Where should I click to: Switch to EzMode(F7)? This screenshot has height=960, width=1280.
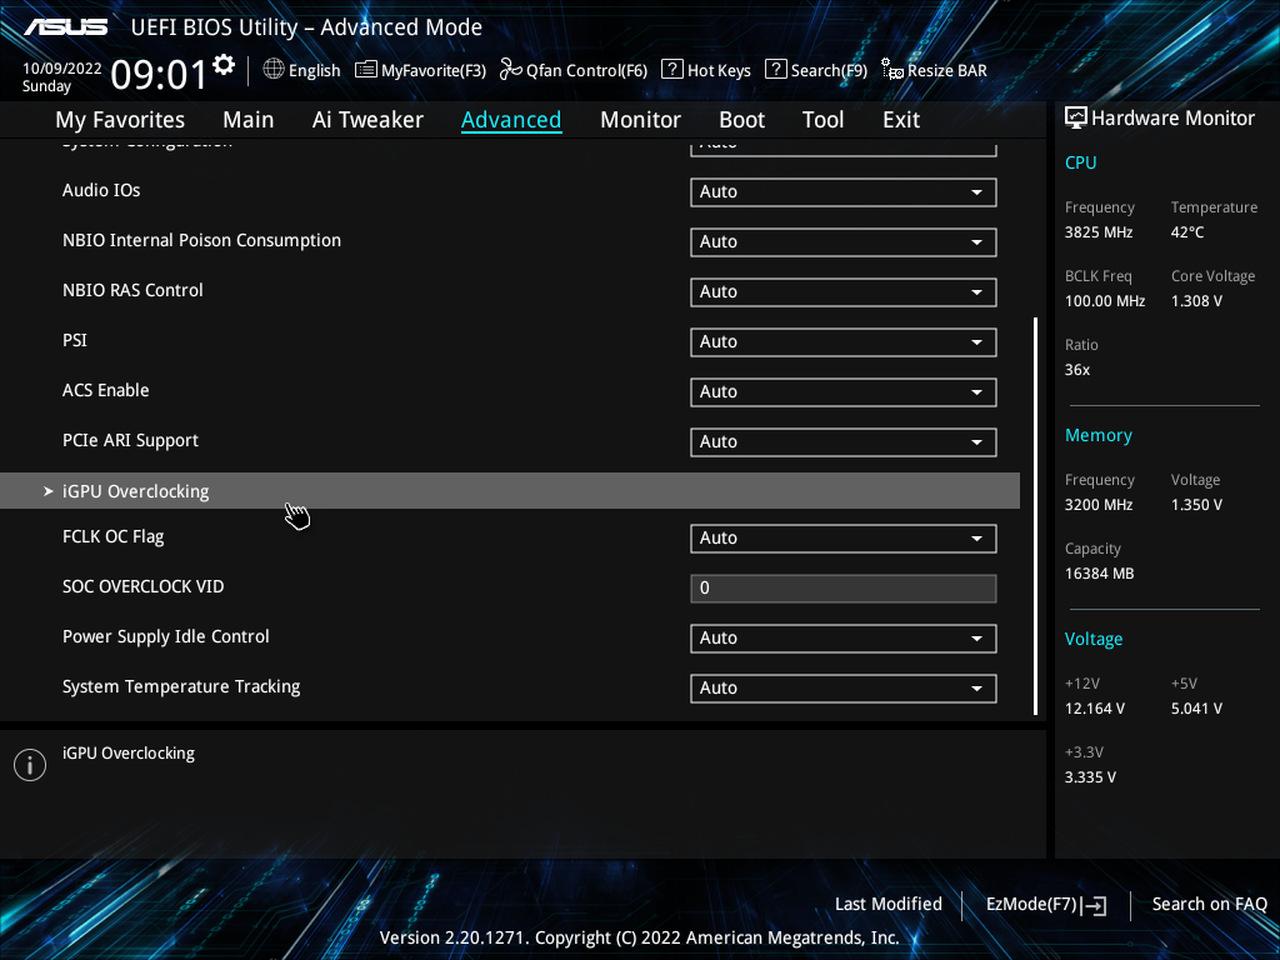point(1046,904)
